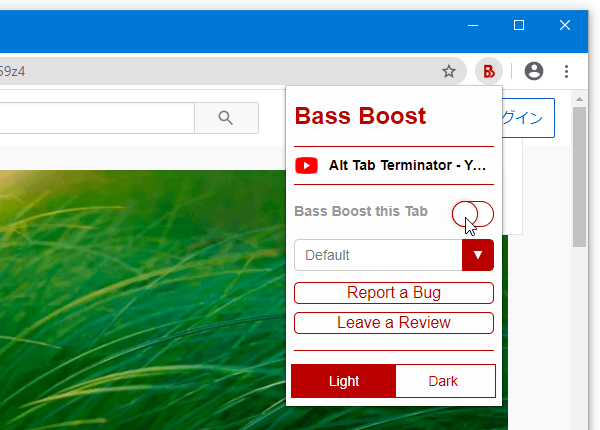Bookmark this page with the star icon
The image size is (600, 430).
pos(449,71)
